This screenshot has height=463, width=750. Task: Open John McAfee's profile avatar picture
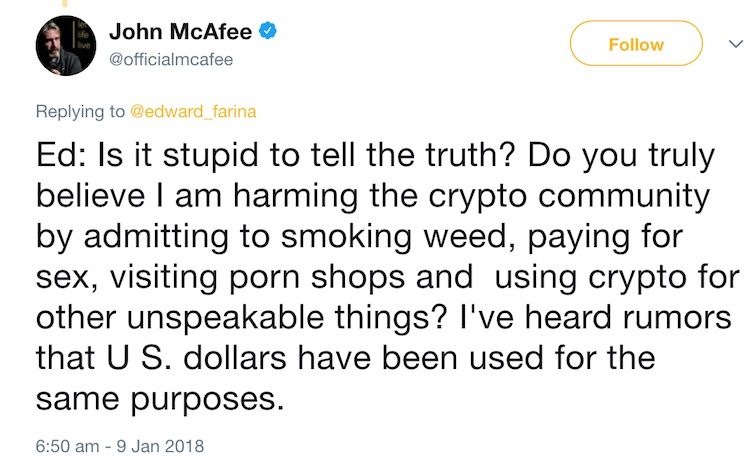click(x=66, y=46)
